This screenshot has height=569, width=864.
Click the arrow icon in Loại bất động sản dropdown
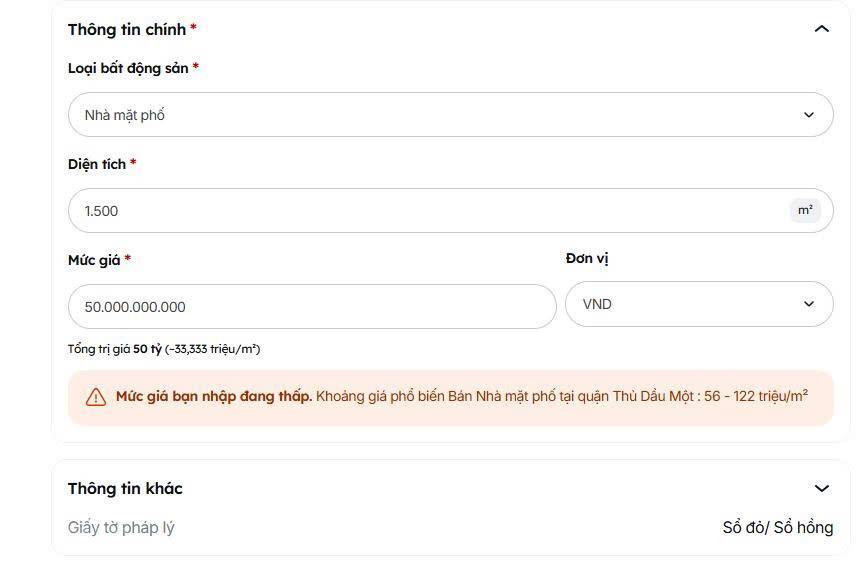click(x=809, y=115)
